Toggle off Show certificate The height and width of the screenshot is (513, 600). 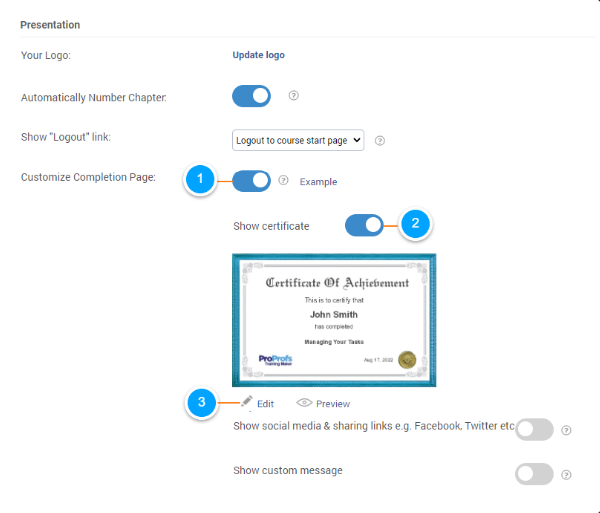[365, 225]
